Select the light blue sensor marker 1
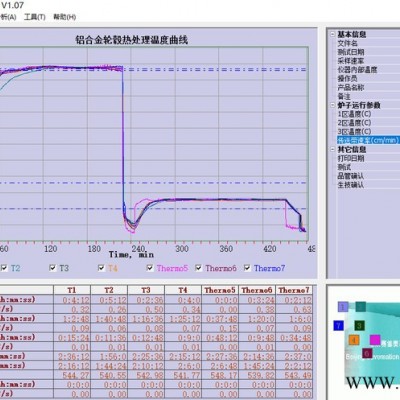This screenshot has width=400, height=400. point(343,307)
